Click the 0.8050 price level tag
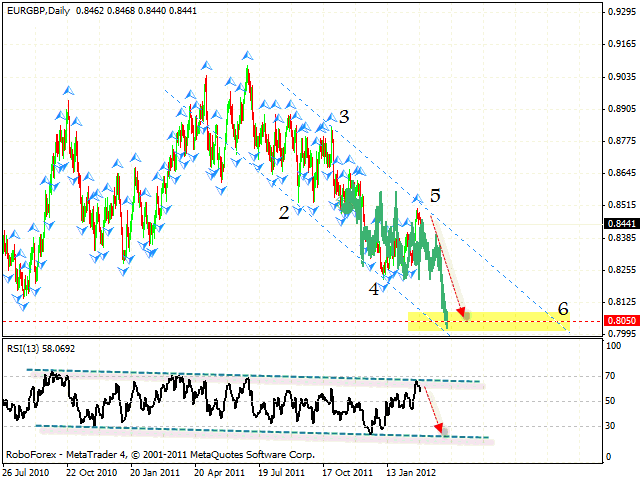640x480 pixels. click(x=620, y=321)
